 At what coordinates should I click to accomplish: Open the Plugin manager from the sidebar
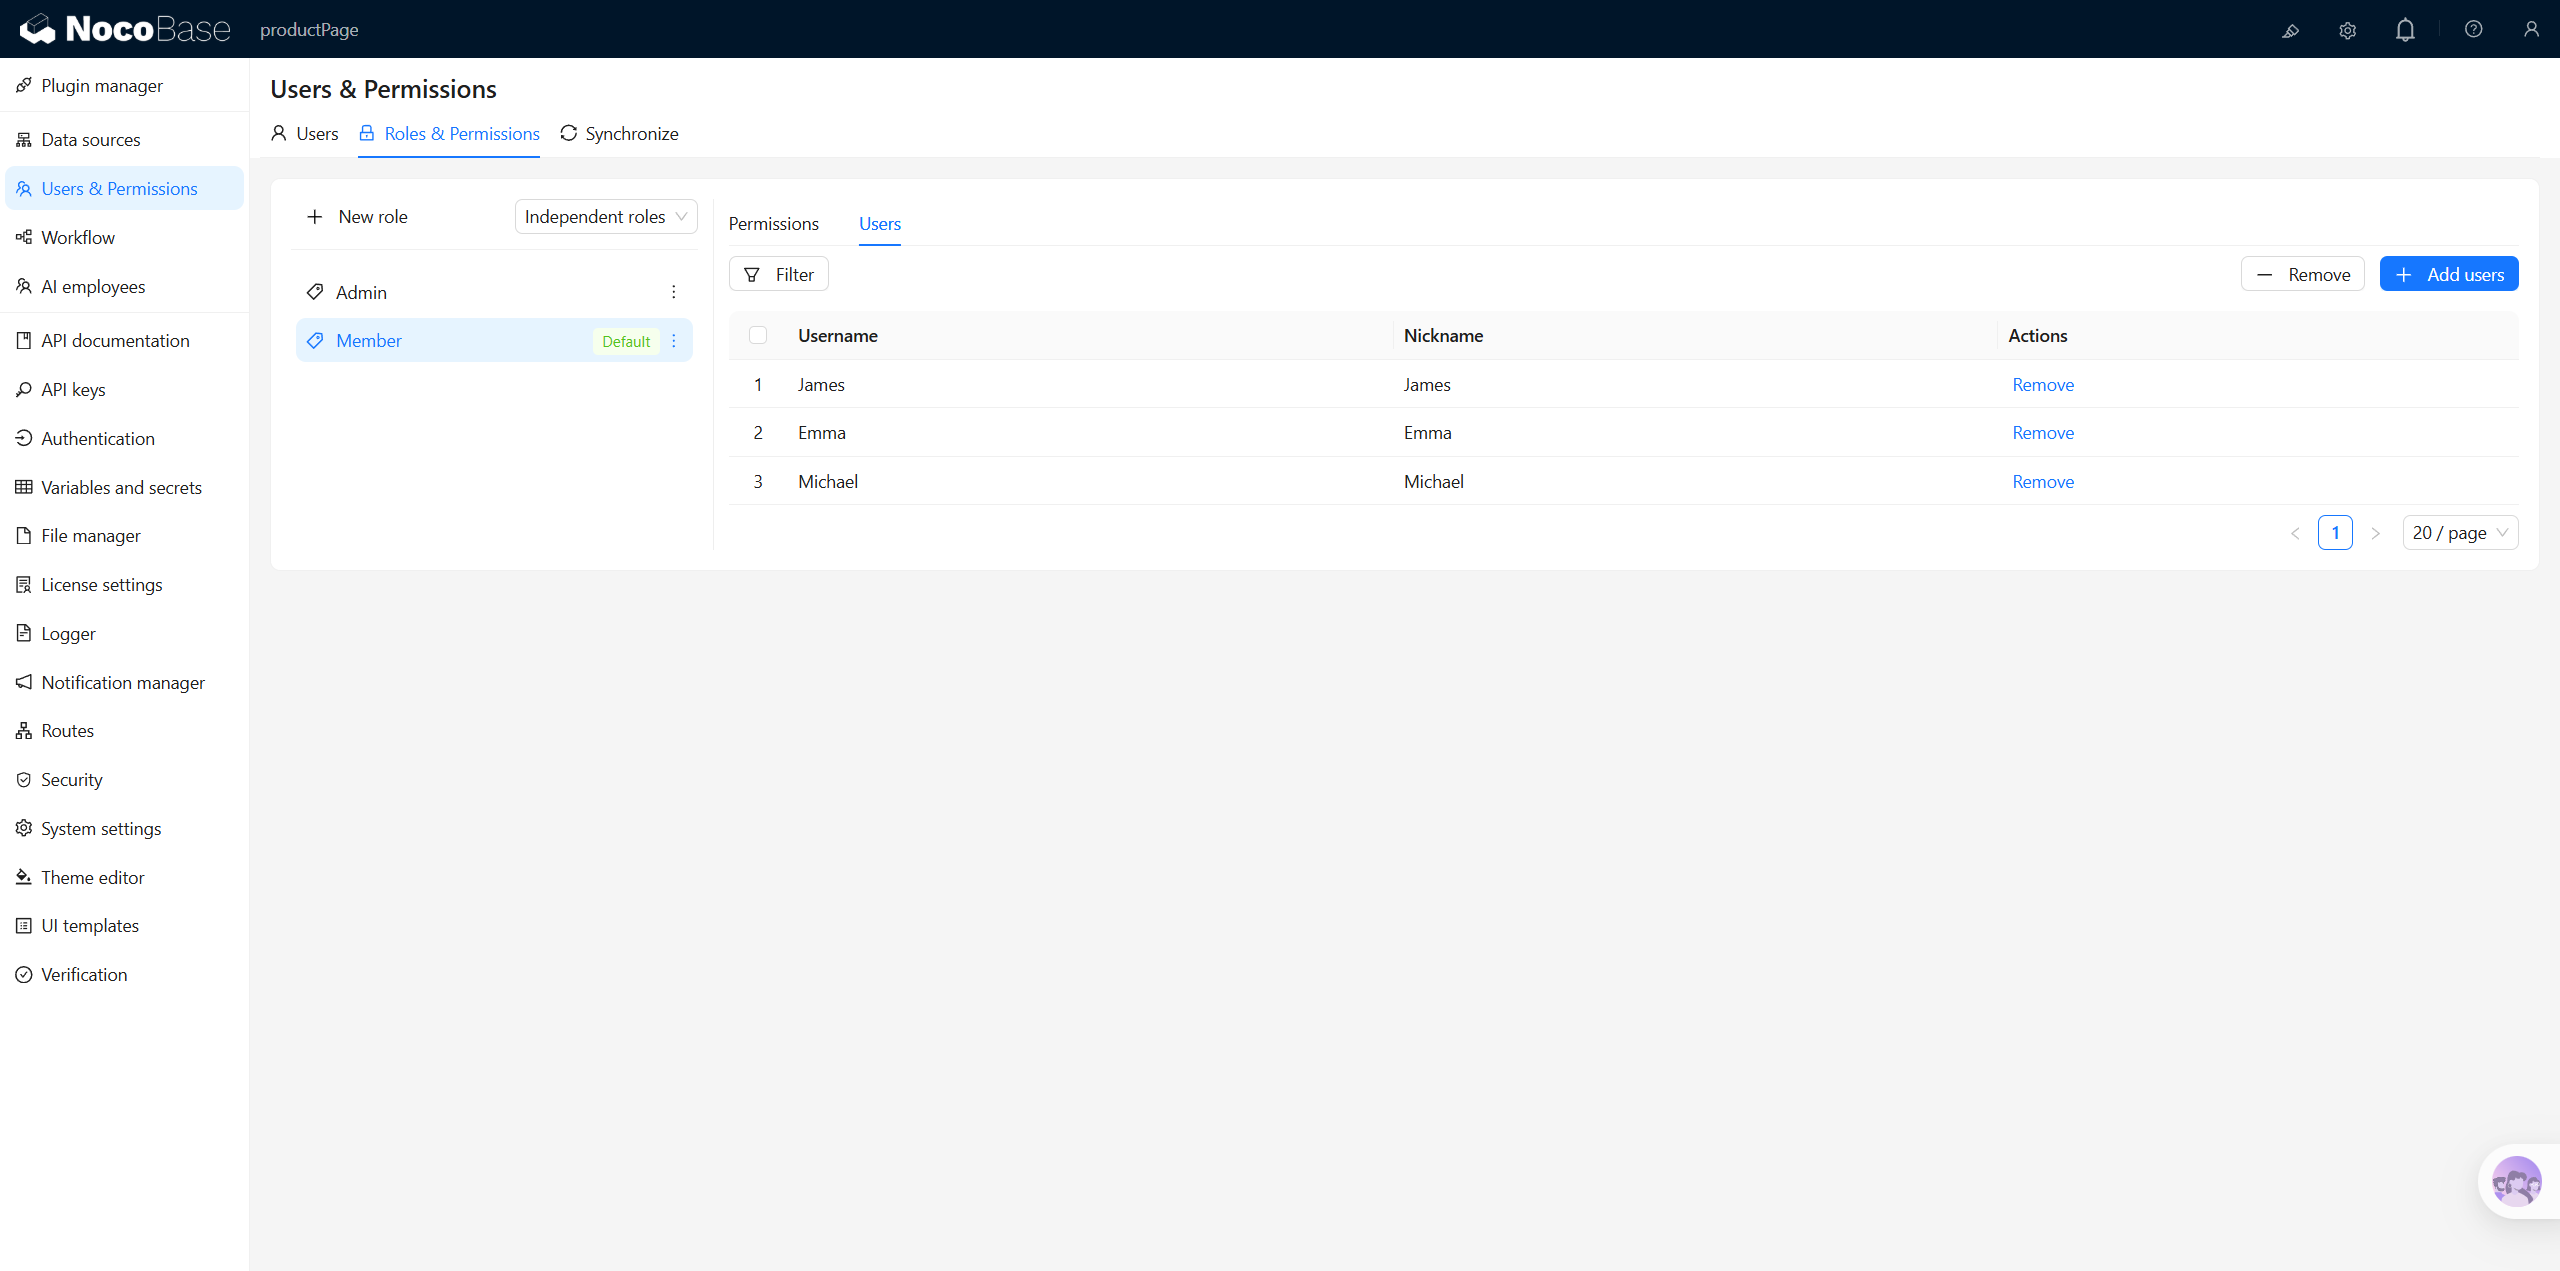(101, 85)
